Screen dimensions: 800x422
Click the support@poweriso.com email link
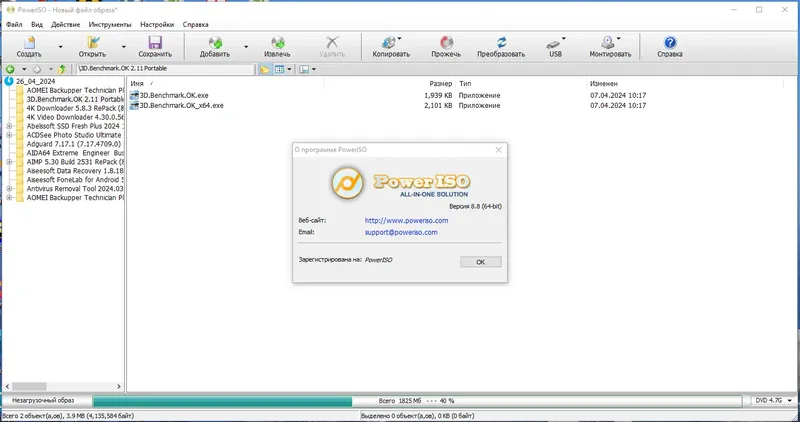(401, 232)
